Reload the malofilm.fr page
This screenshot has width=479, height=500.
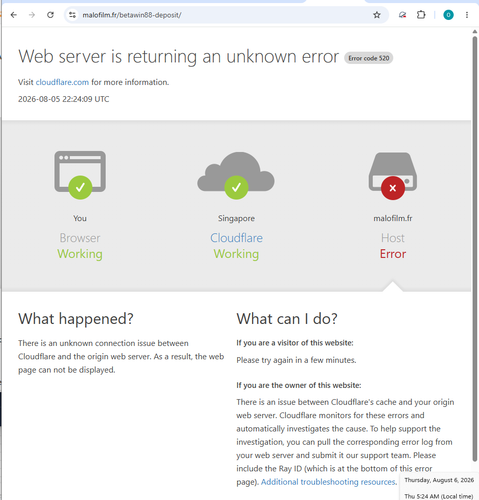50,15
